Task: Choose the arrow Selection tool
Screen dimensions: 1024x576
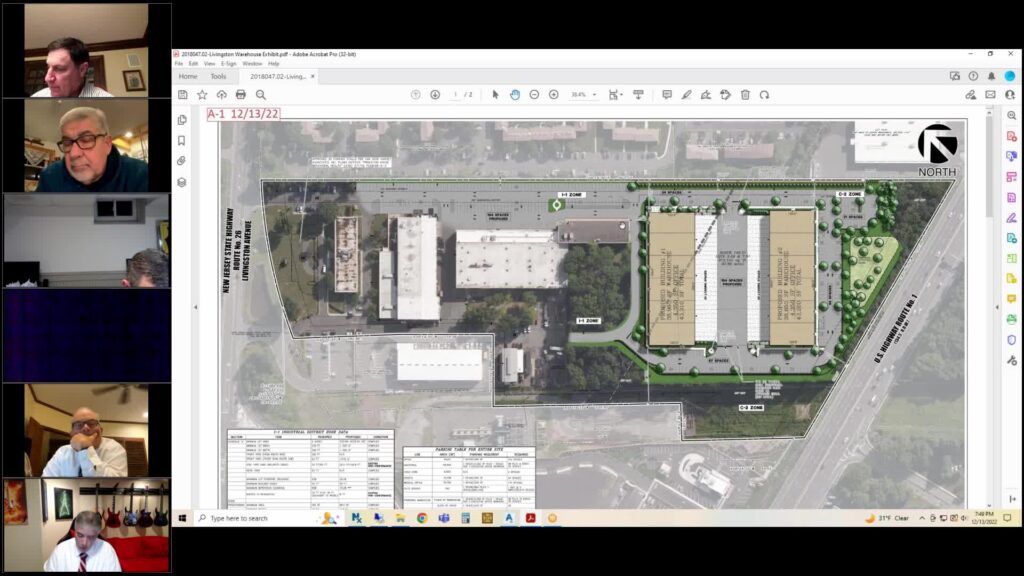Action: (x=496, y=95)
